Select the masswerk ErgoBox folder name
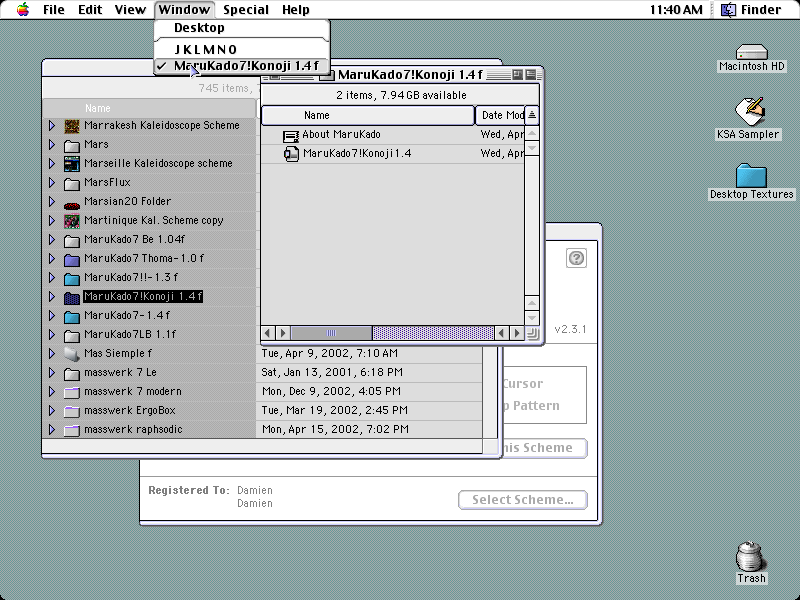The width and height of the screenshot is (800, 600). pos(130,410)
